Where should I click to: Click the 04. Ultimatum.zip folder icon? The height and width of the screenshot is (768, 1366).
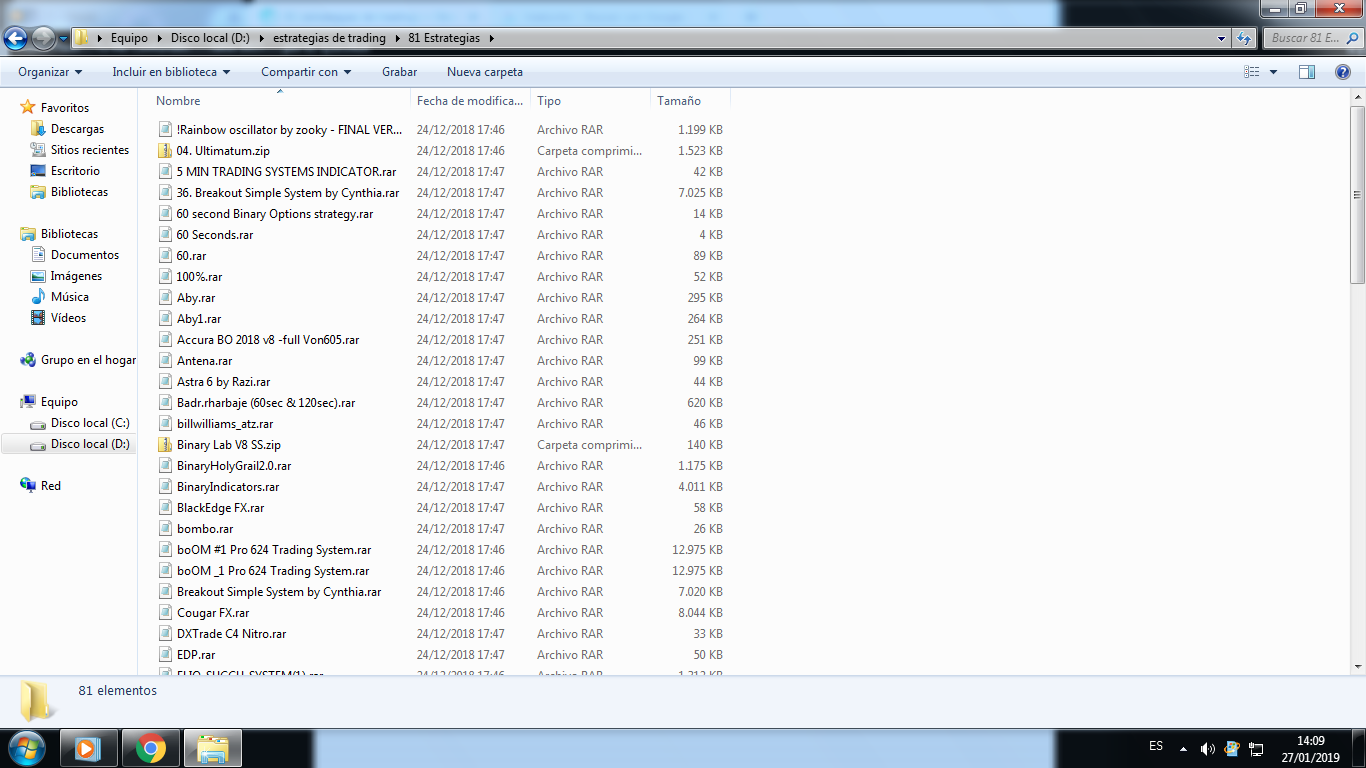click(165, 151)
